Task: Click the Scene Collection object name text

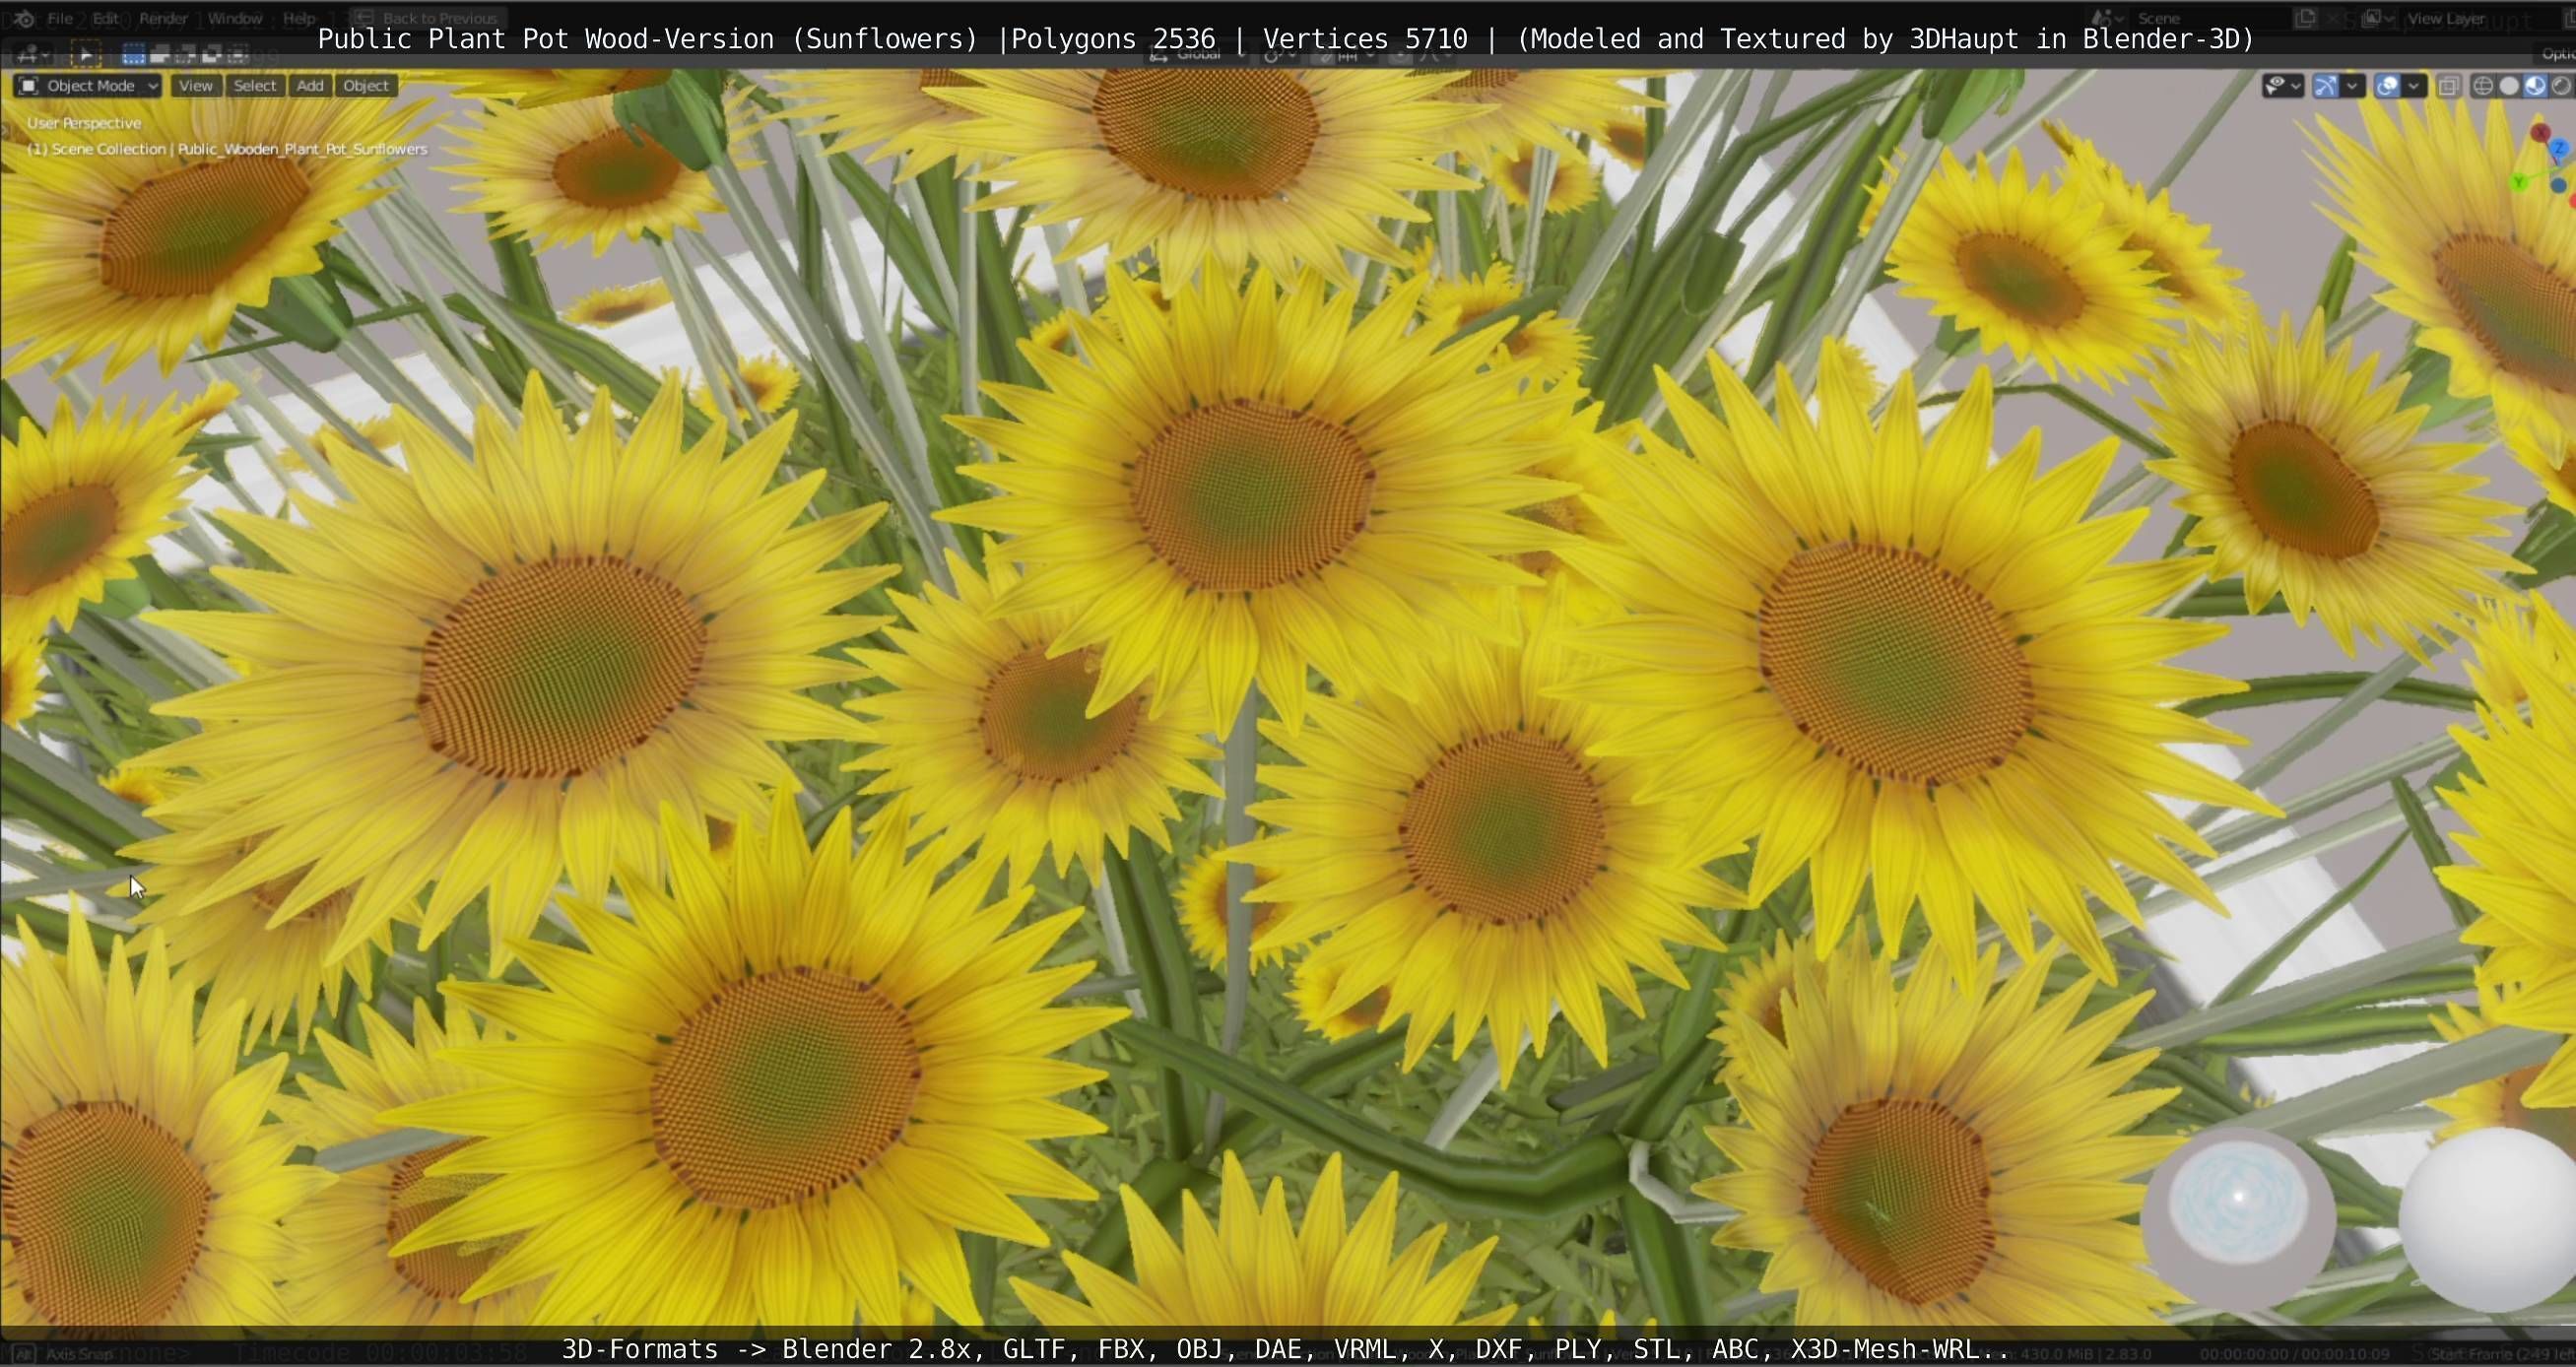Action: (x=228, y=149)
